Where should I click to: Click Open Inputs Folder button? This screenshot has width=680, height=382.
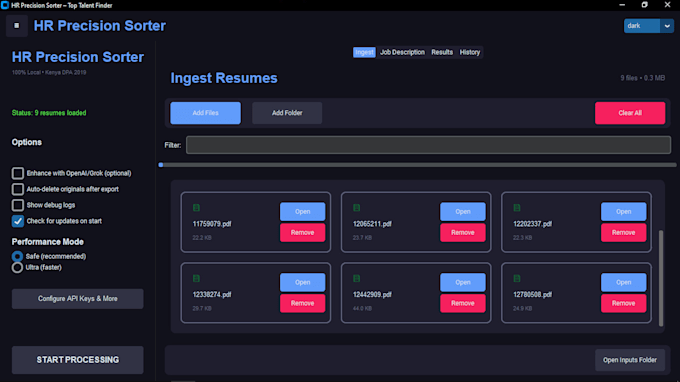[x=630, y=360]
